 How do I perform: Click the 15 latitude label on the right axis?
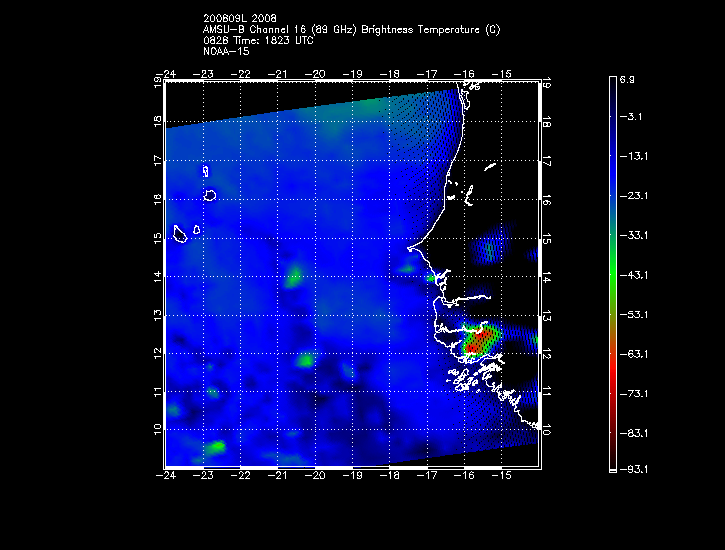pyautogui.click(x=546, y=238)
